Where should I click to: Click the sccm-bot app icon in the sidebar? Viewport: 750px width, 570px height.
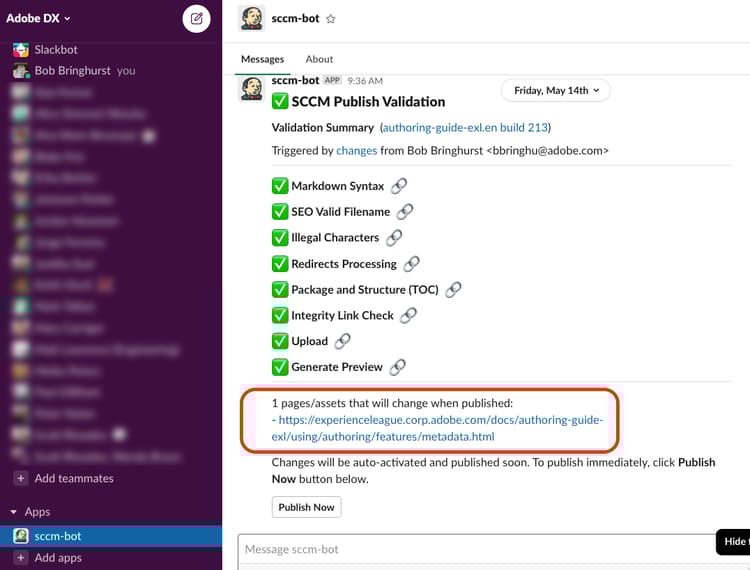coord(21,536)
